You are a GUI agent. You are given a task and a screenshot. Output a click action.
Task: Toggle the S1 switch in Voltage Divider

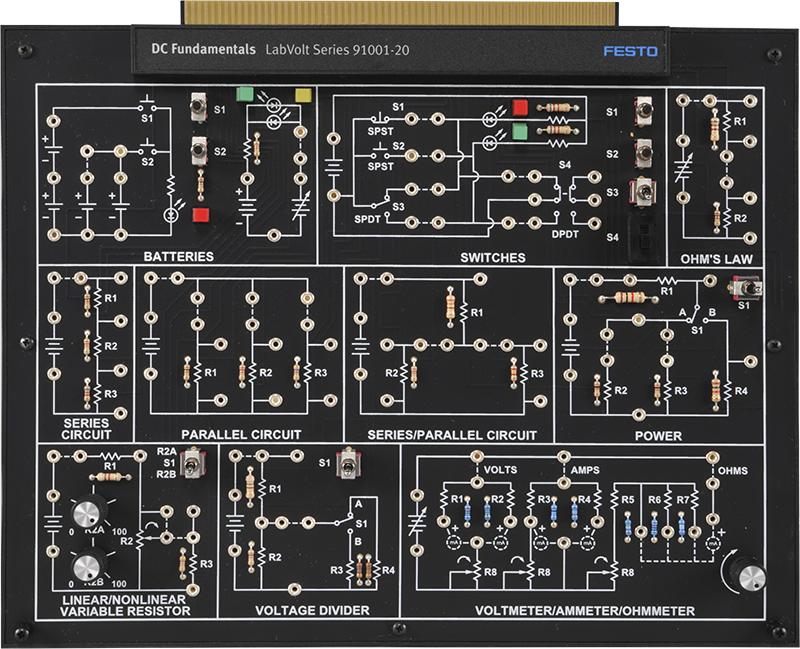(349, 465)
